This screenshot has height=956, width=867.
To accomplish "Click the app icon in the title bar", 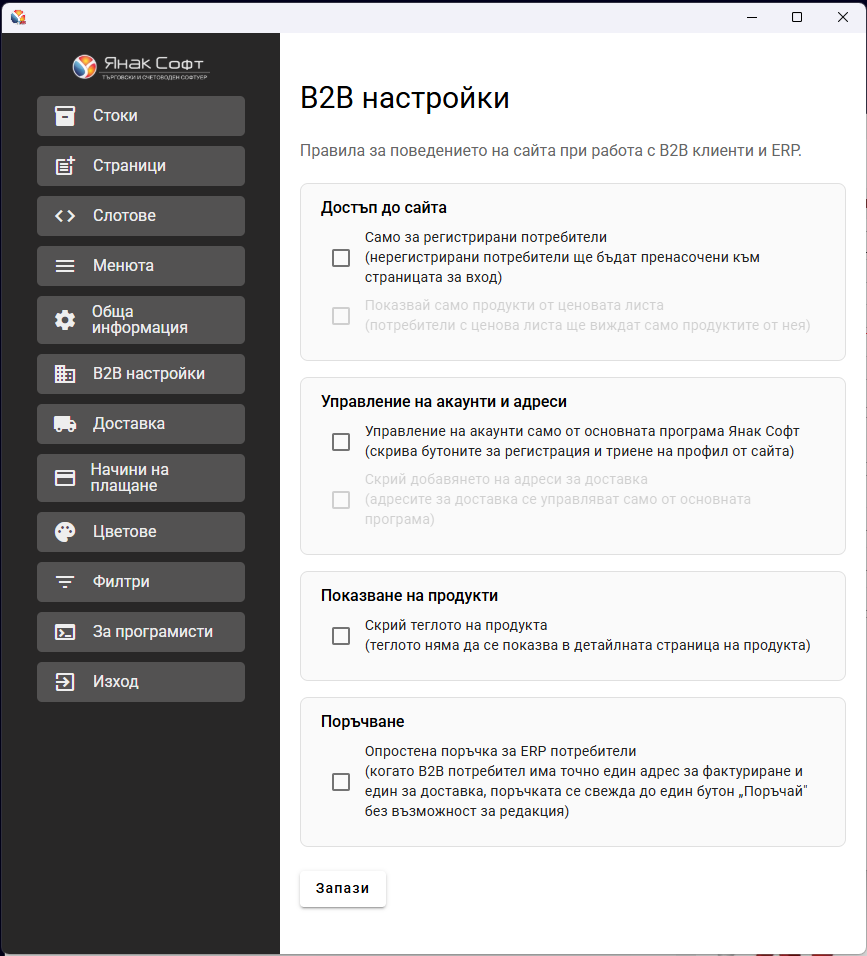I will (x=18, y=16).
